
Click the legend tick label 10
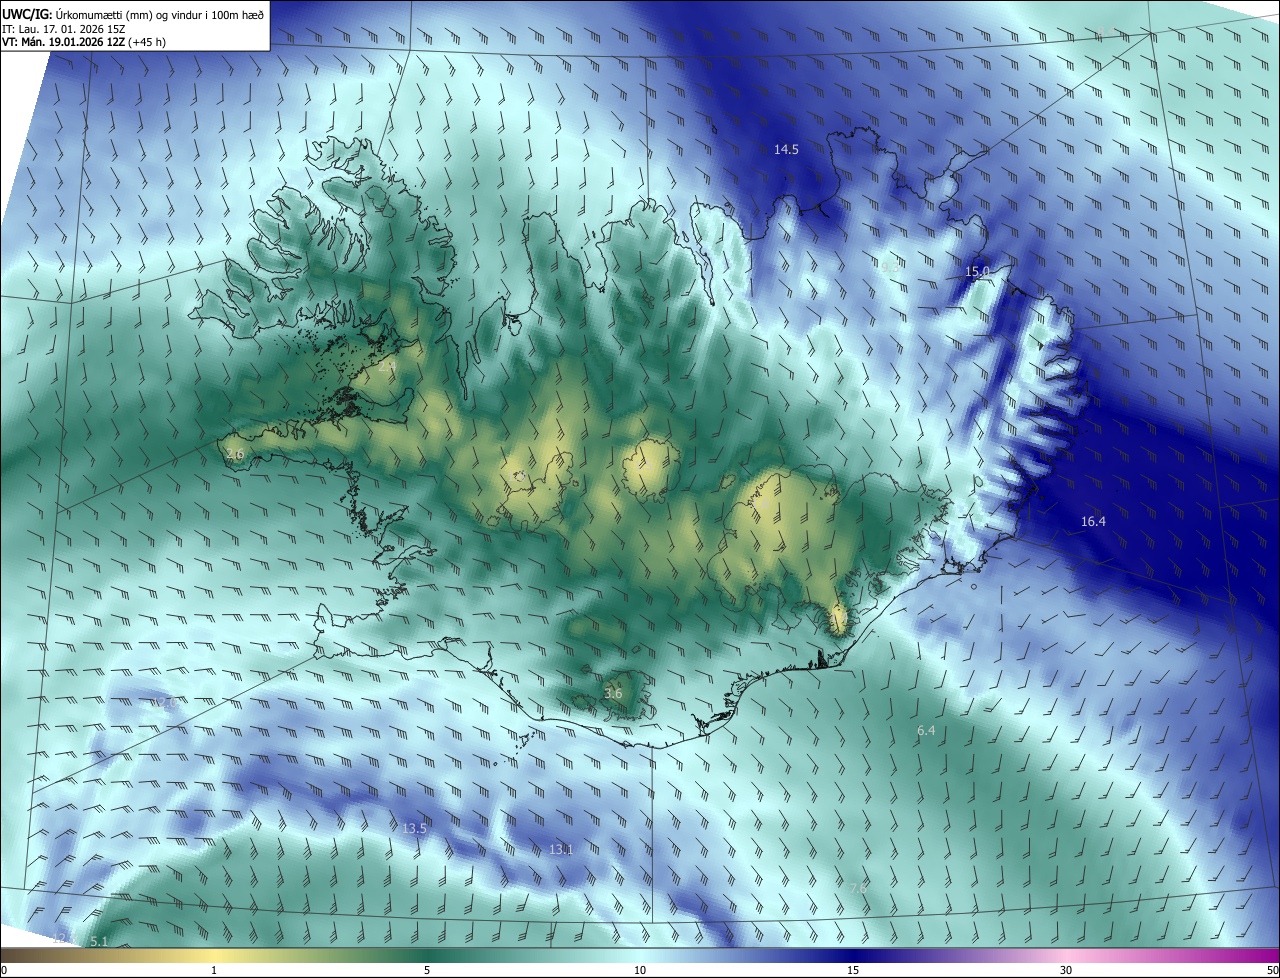pos(640,970)
